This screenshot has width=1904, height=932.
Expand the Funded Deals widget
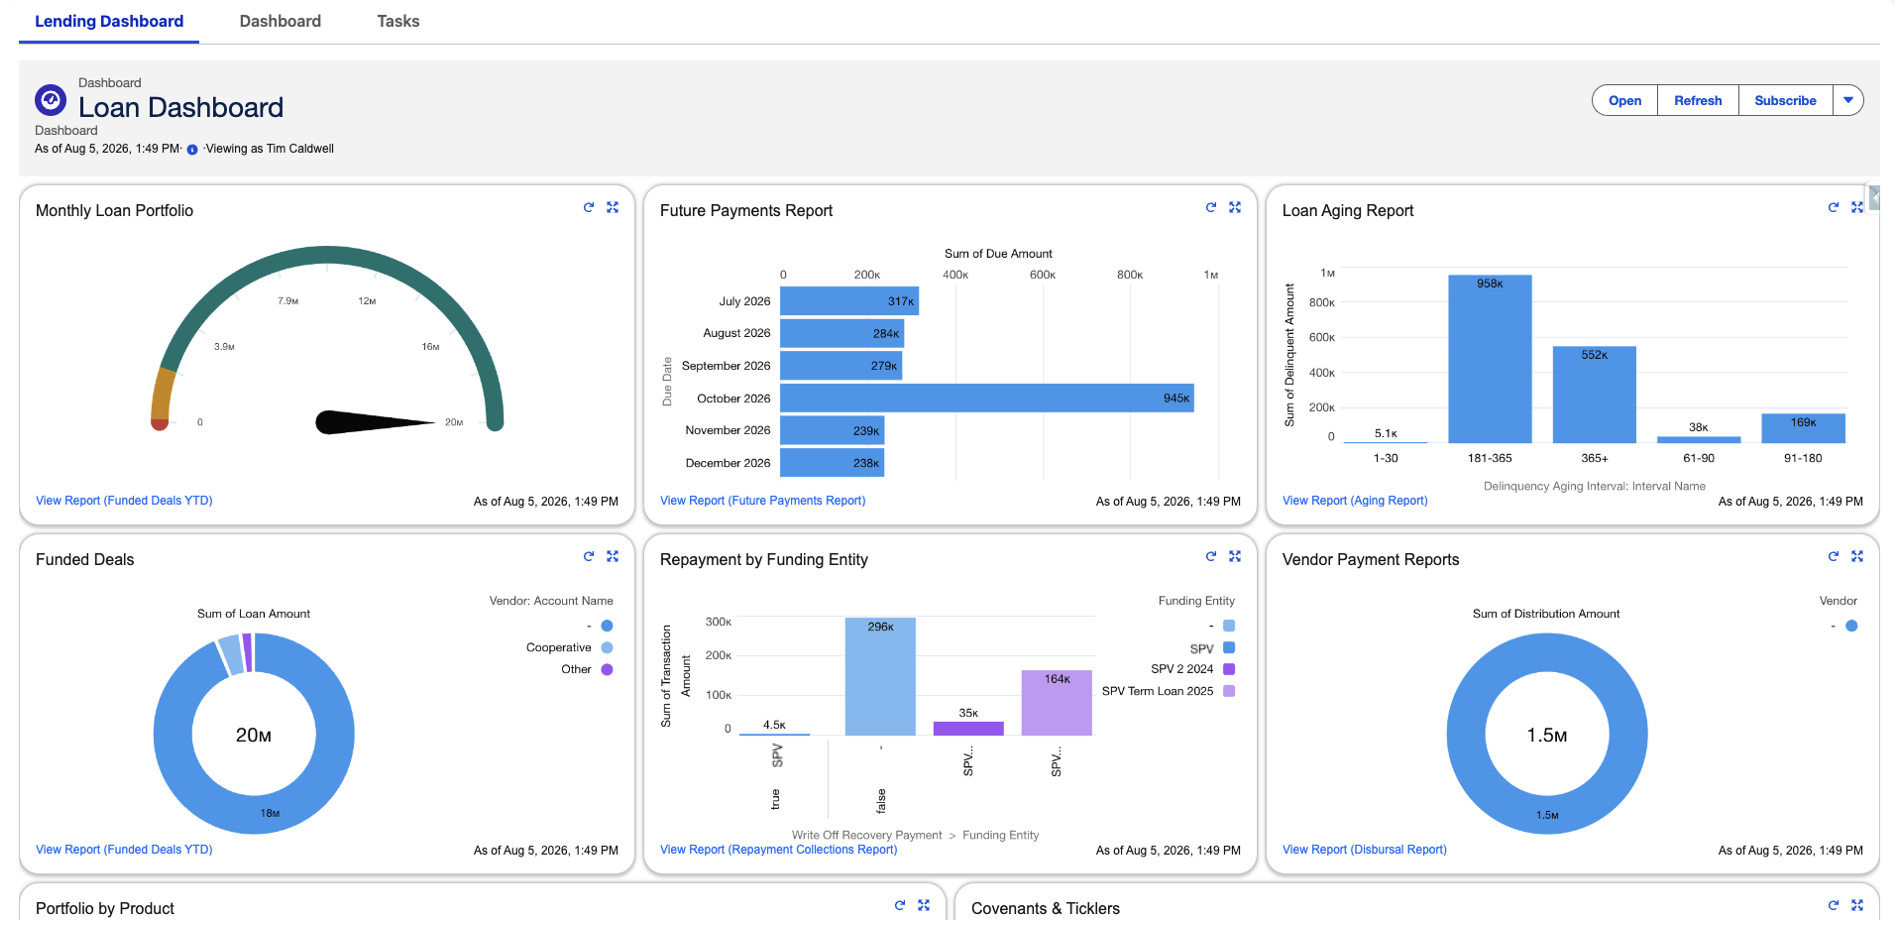coord(613,556)
